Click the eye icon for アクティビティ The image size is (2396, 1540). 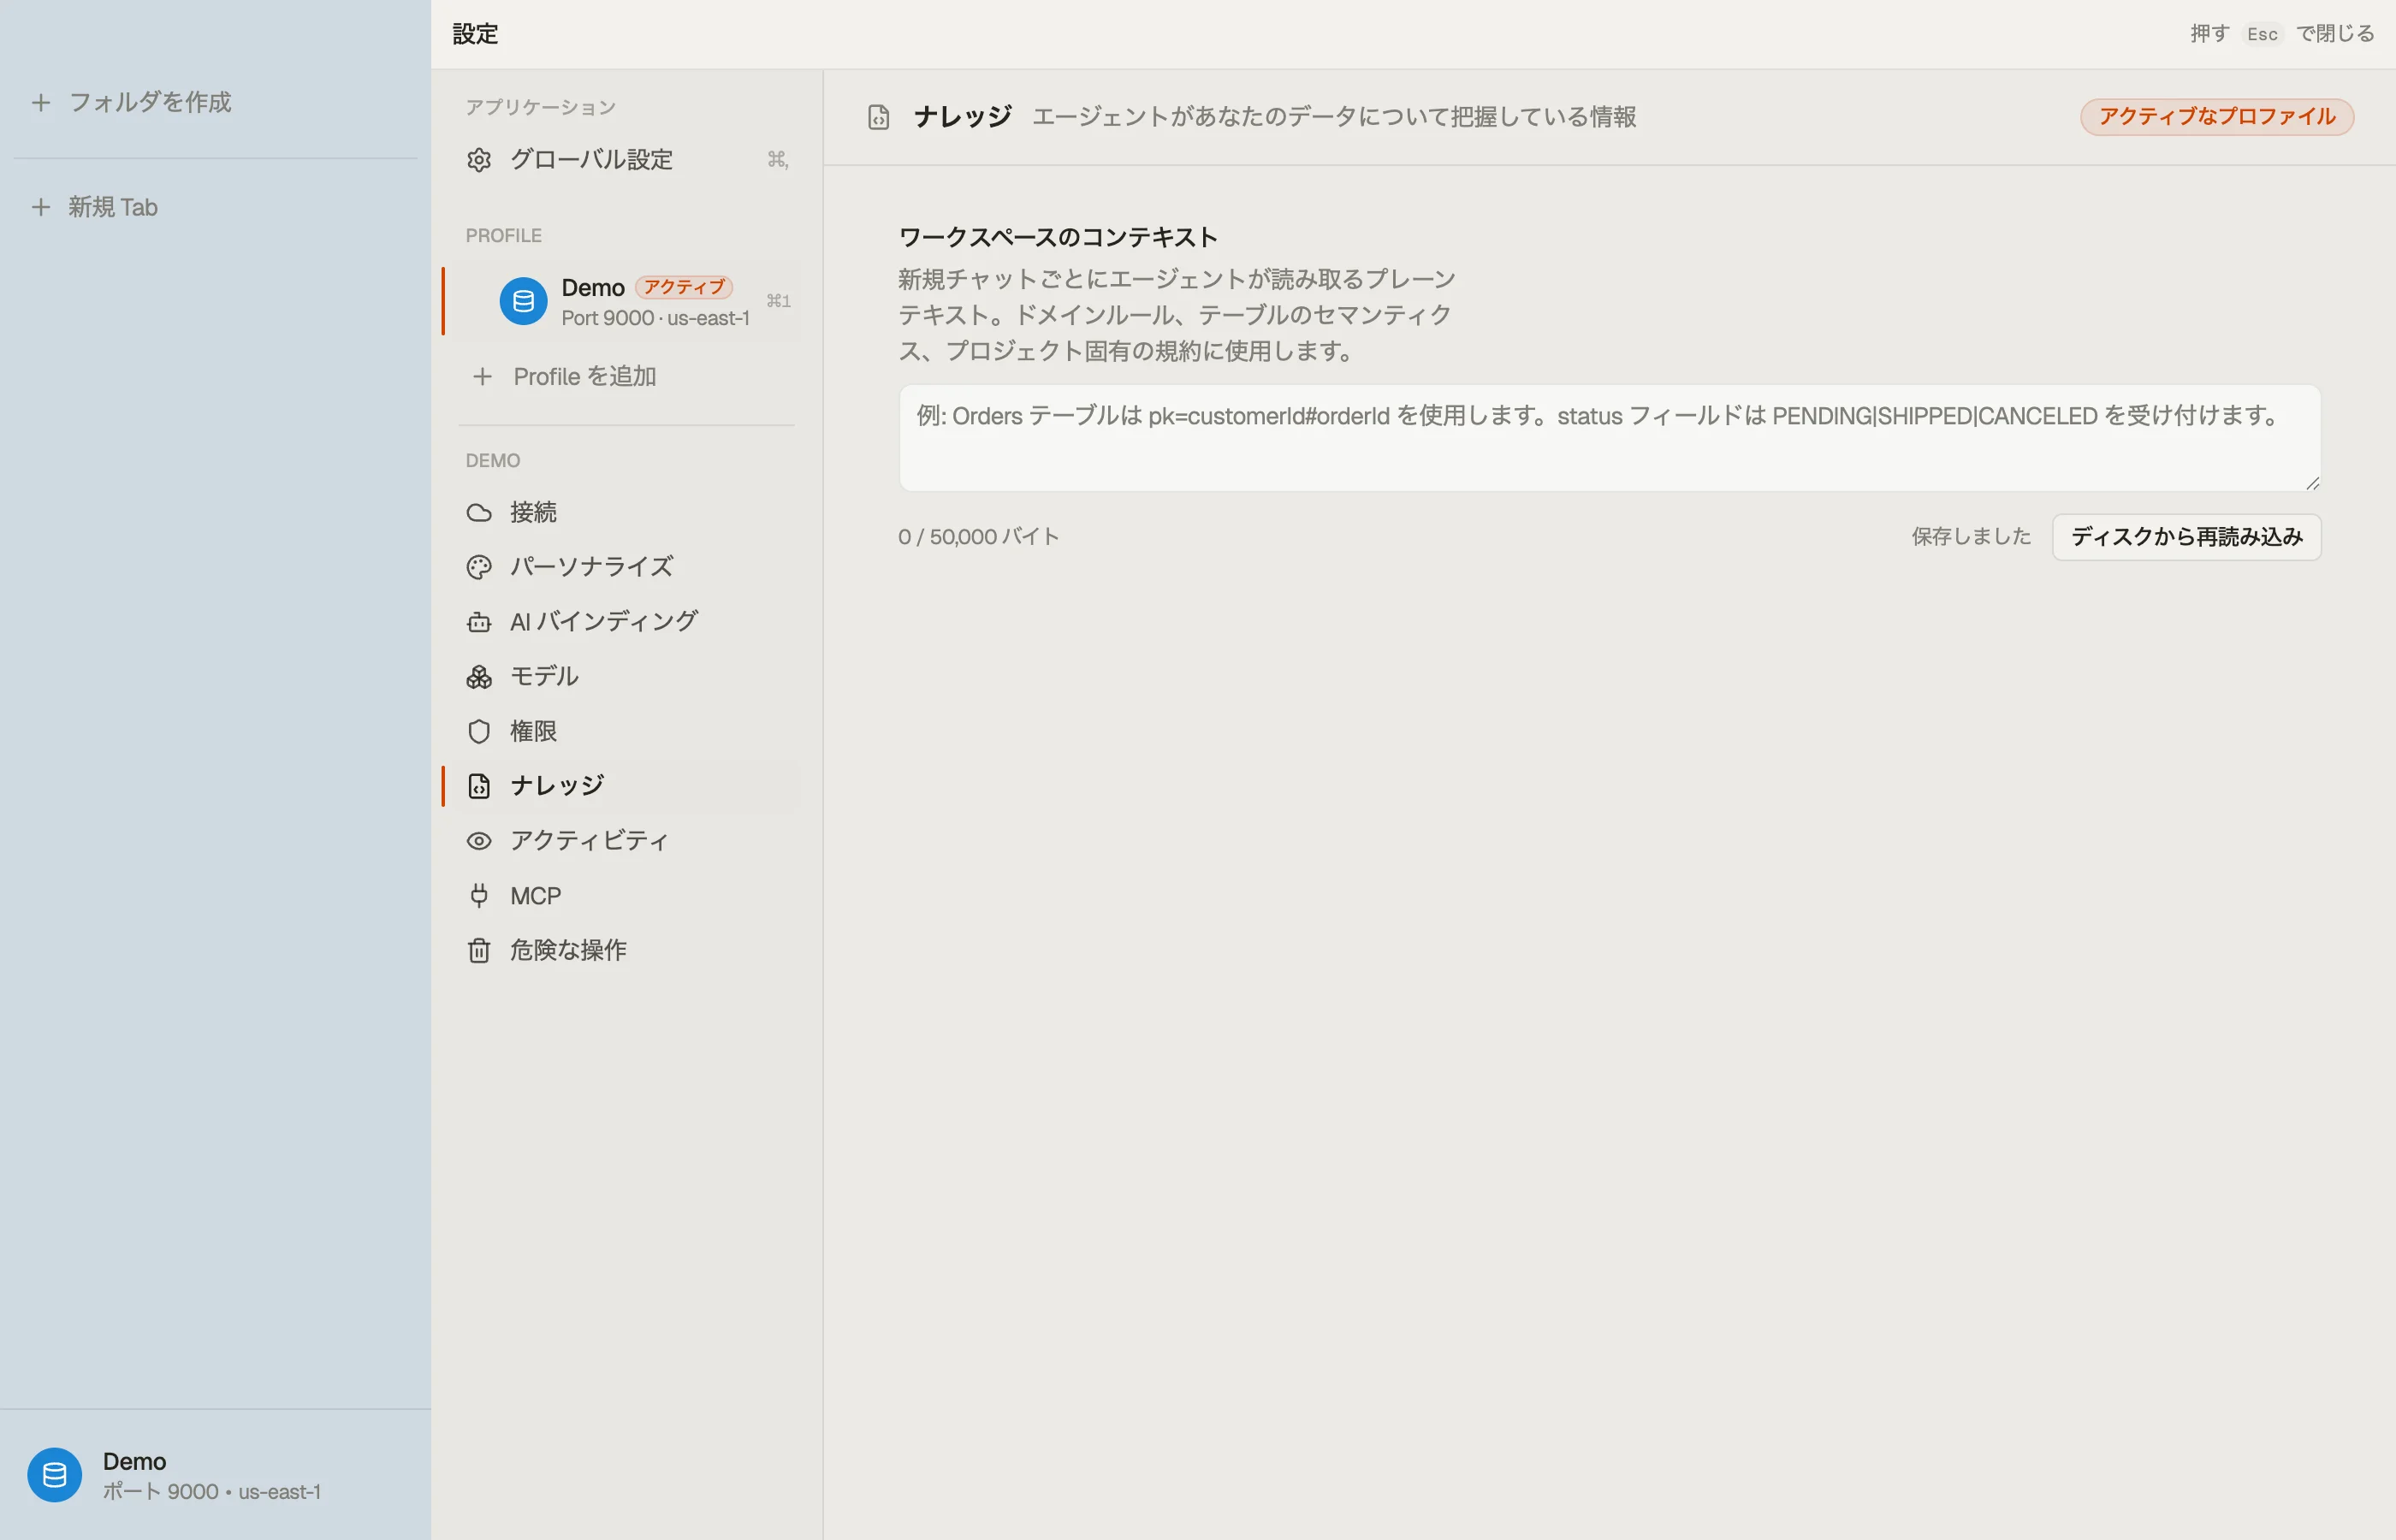tap(479, 841)
